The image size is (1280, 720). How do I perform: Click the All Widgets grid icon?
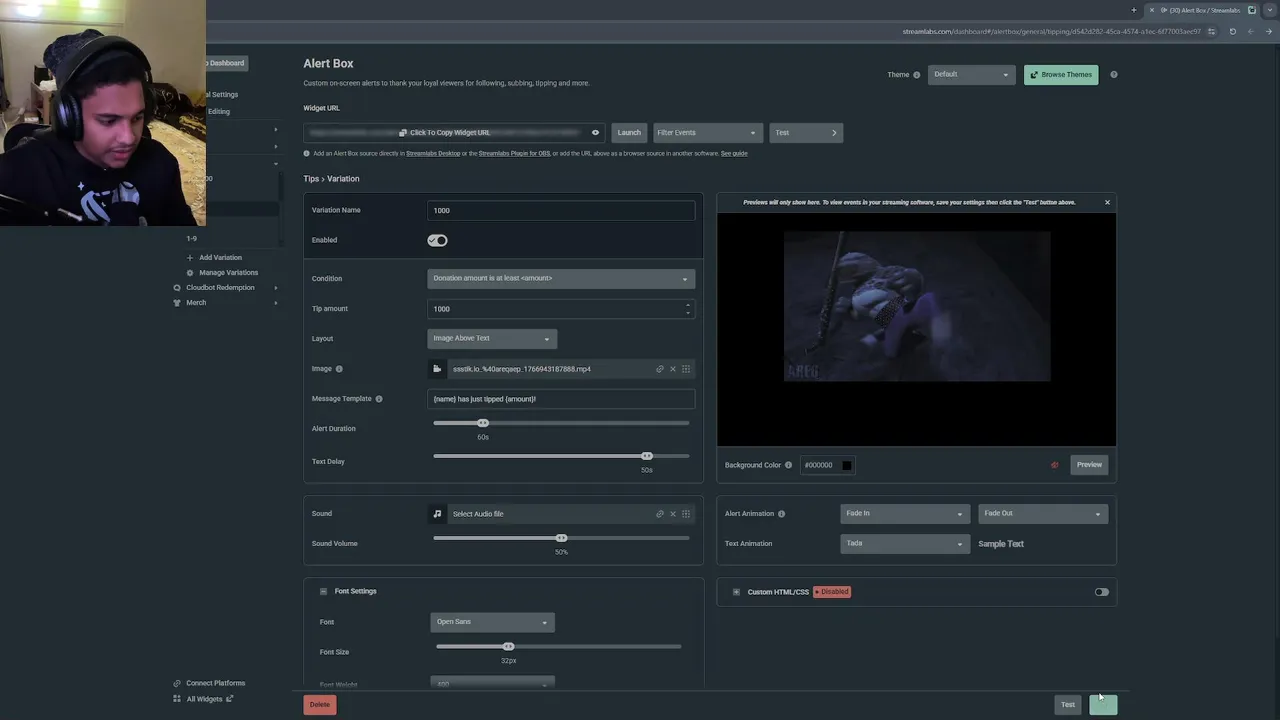[177, 699]
